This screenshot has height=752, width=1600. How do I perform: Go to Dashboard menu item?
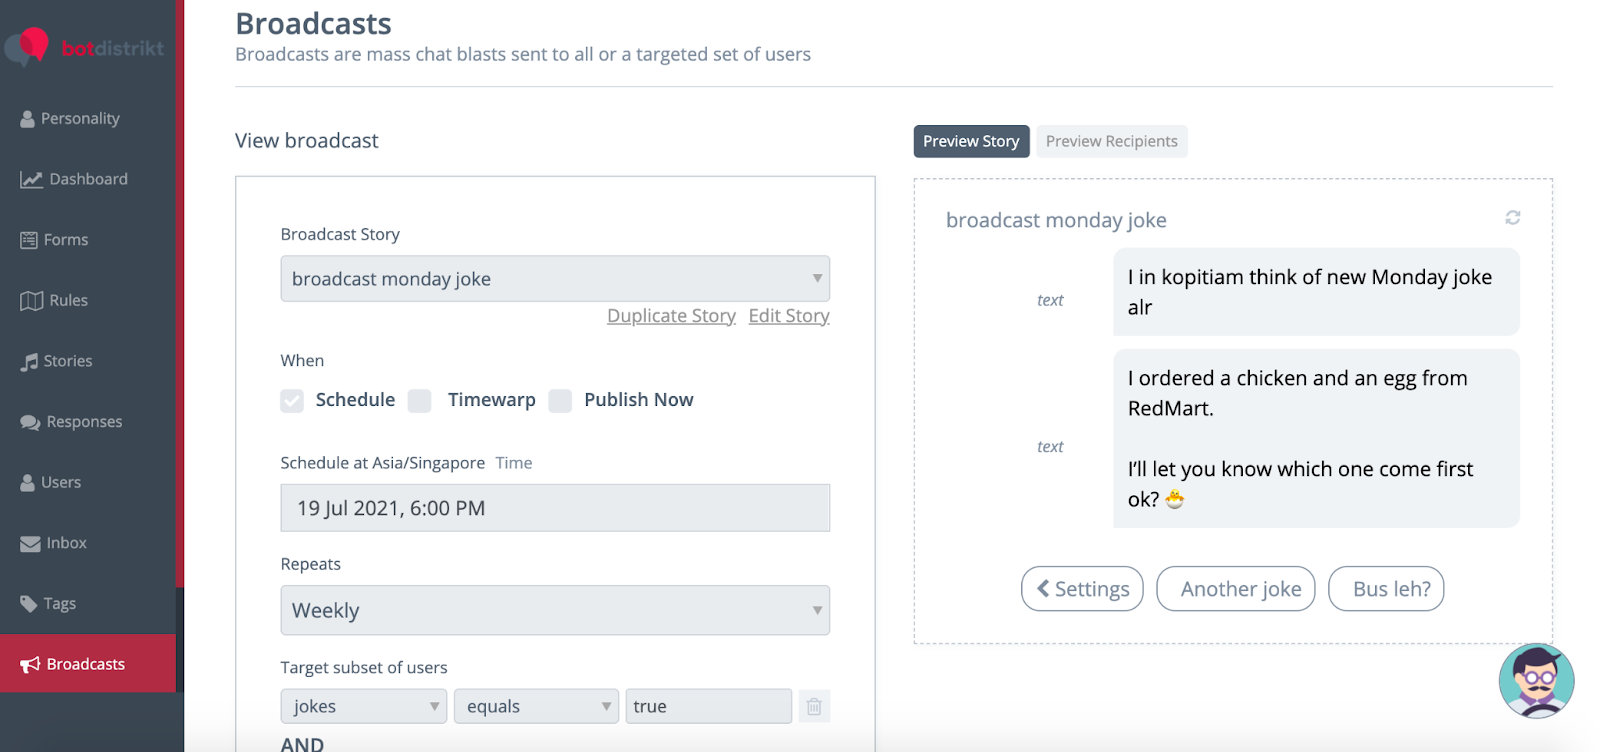click(x=89, y=179)
